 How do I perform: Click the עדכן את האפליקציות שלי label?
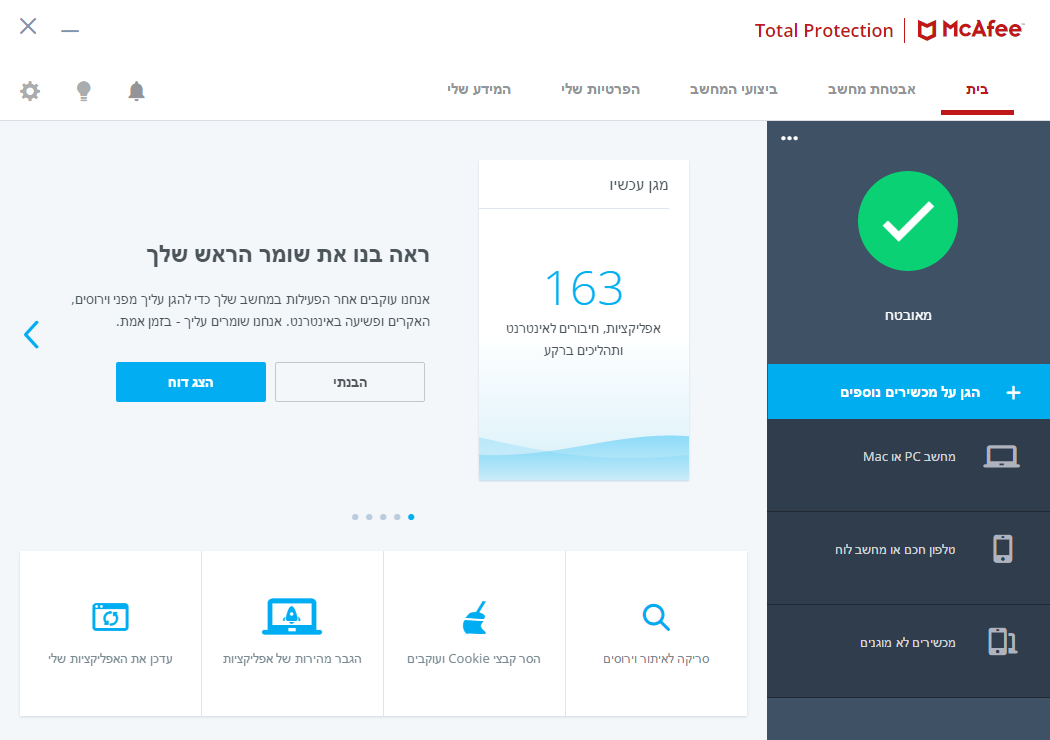[x=110, y=659]
